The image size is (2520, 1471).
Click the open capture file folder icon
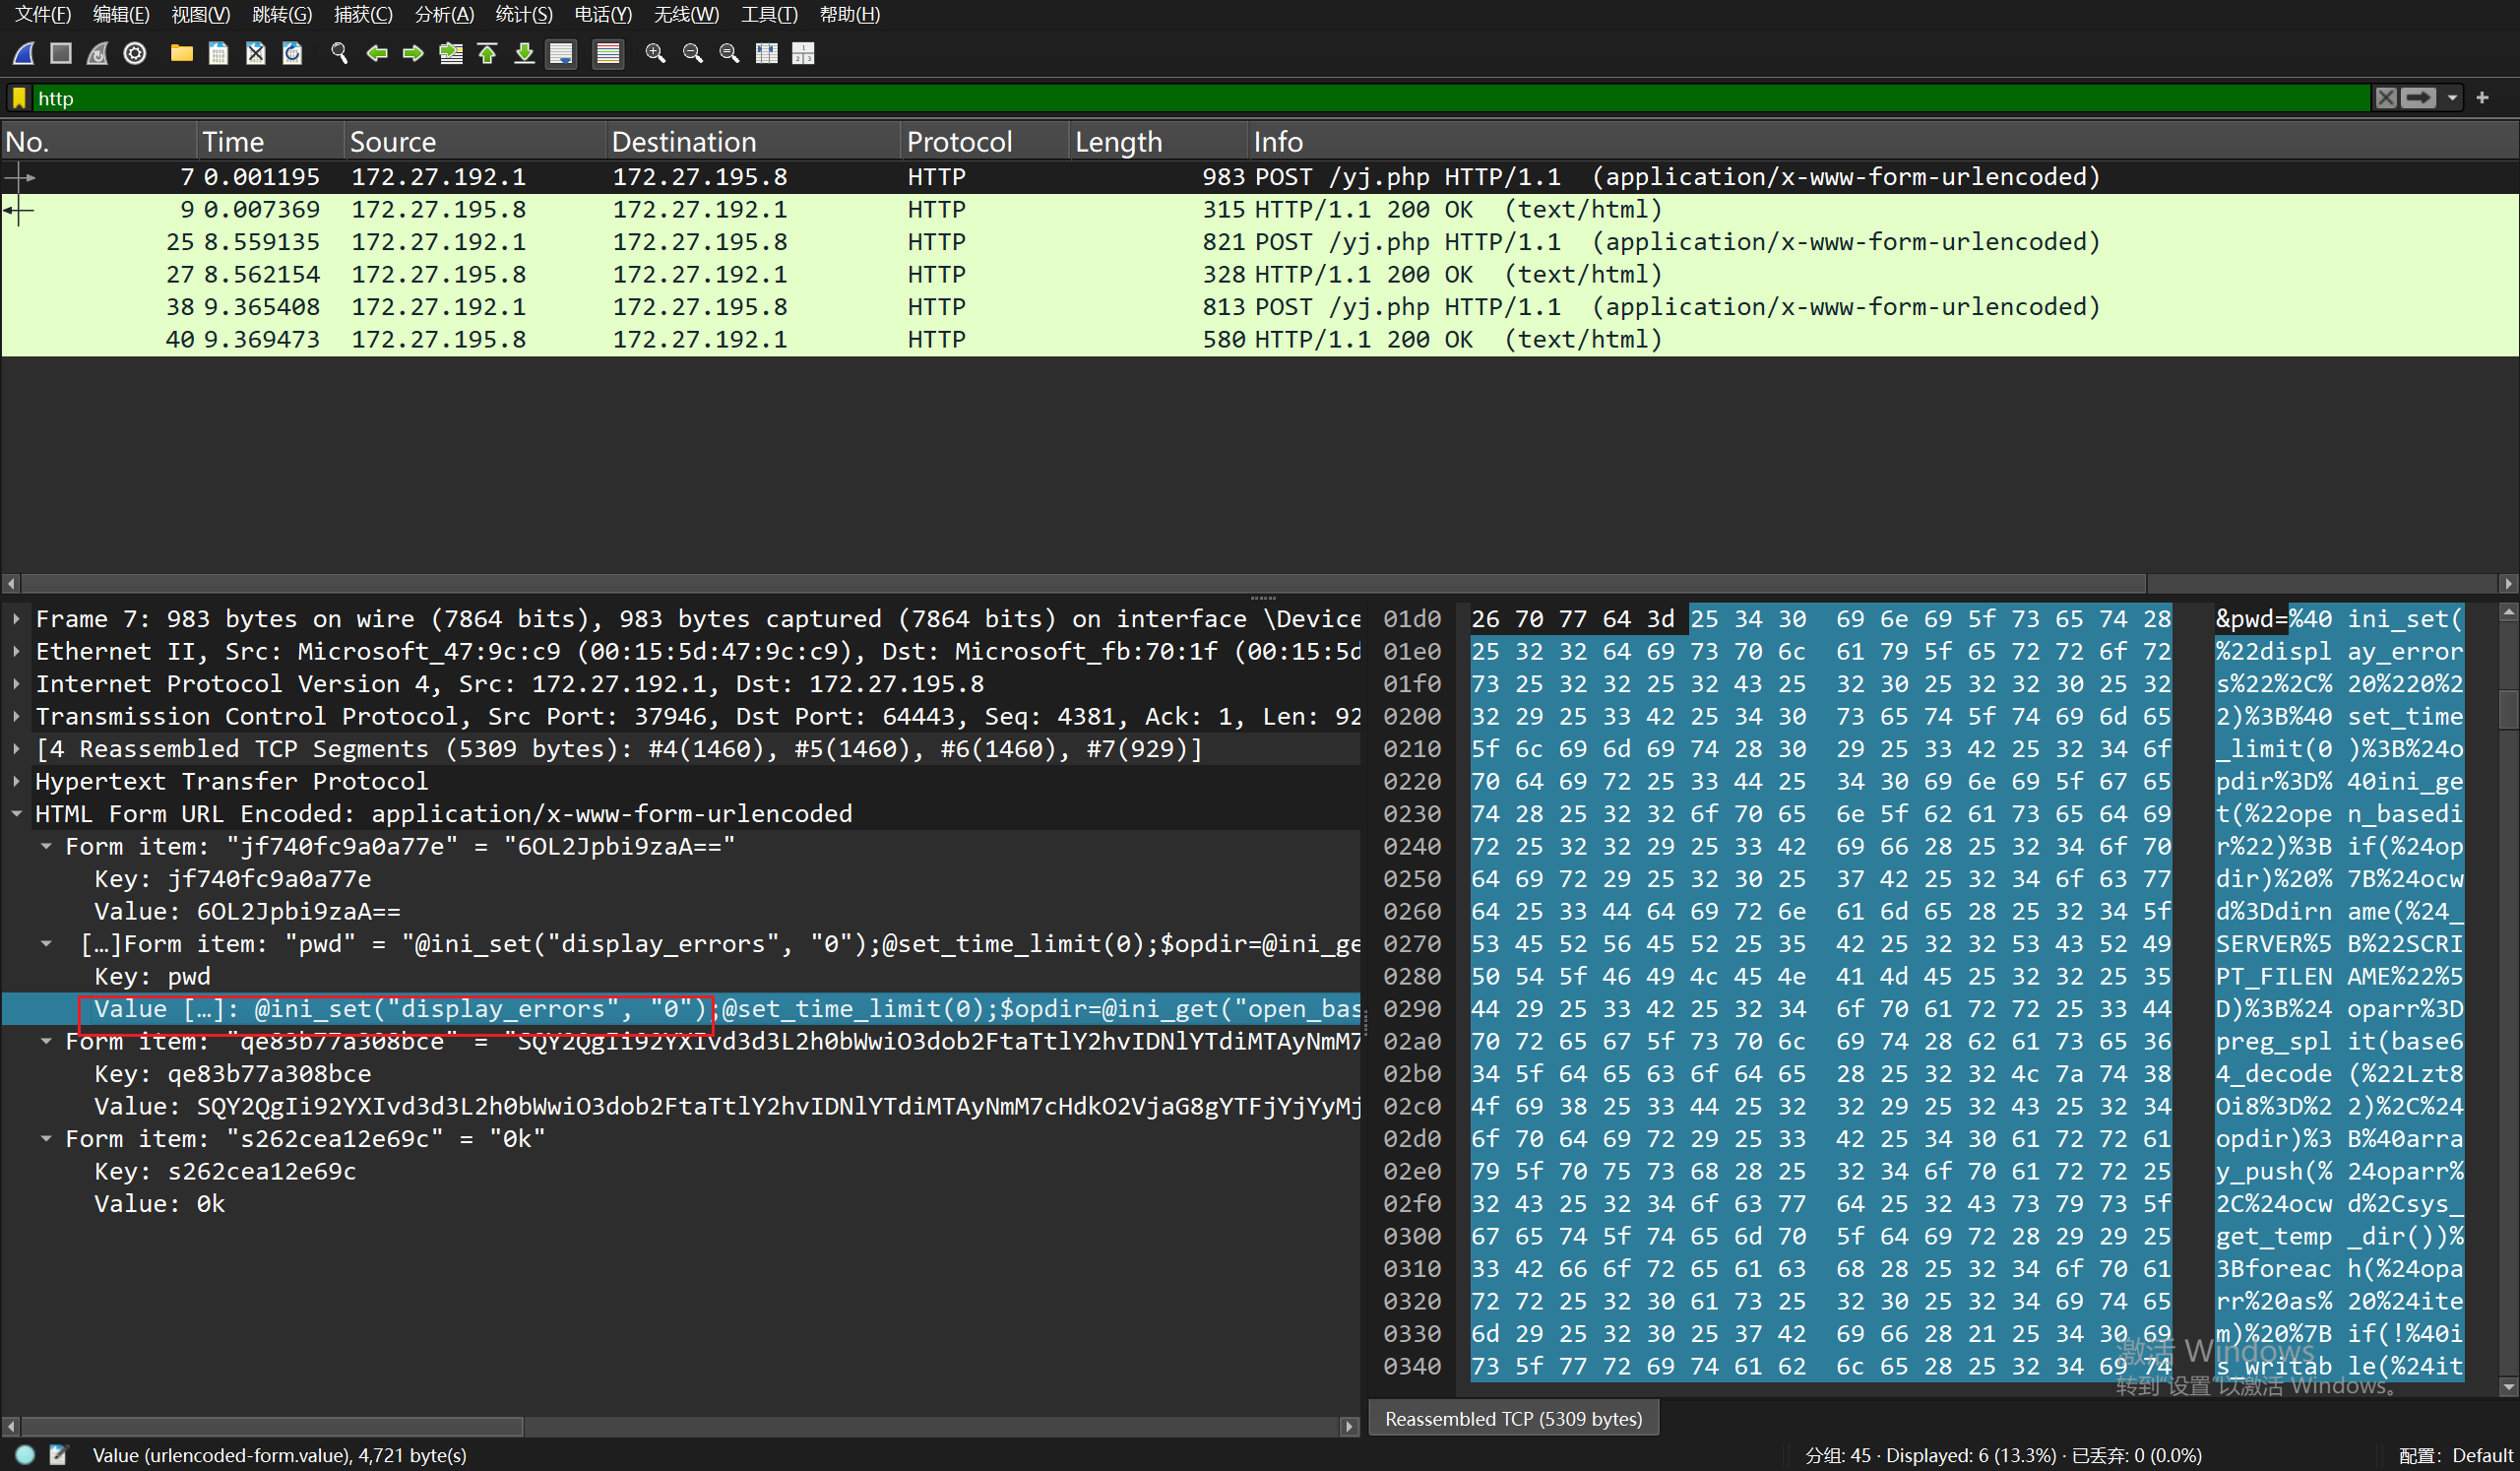[181, 53]
